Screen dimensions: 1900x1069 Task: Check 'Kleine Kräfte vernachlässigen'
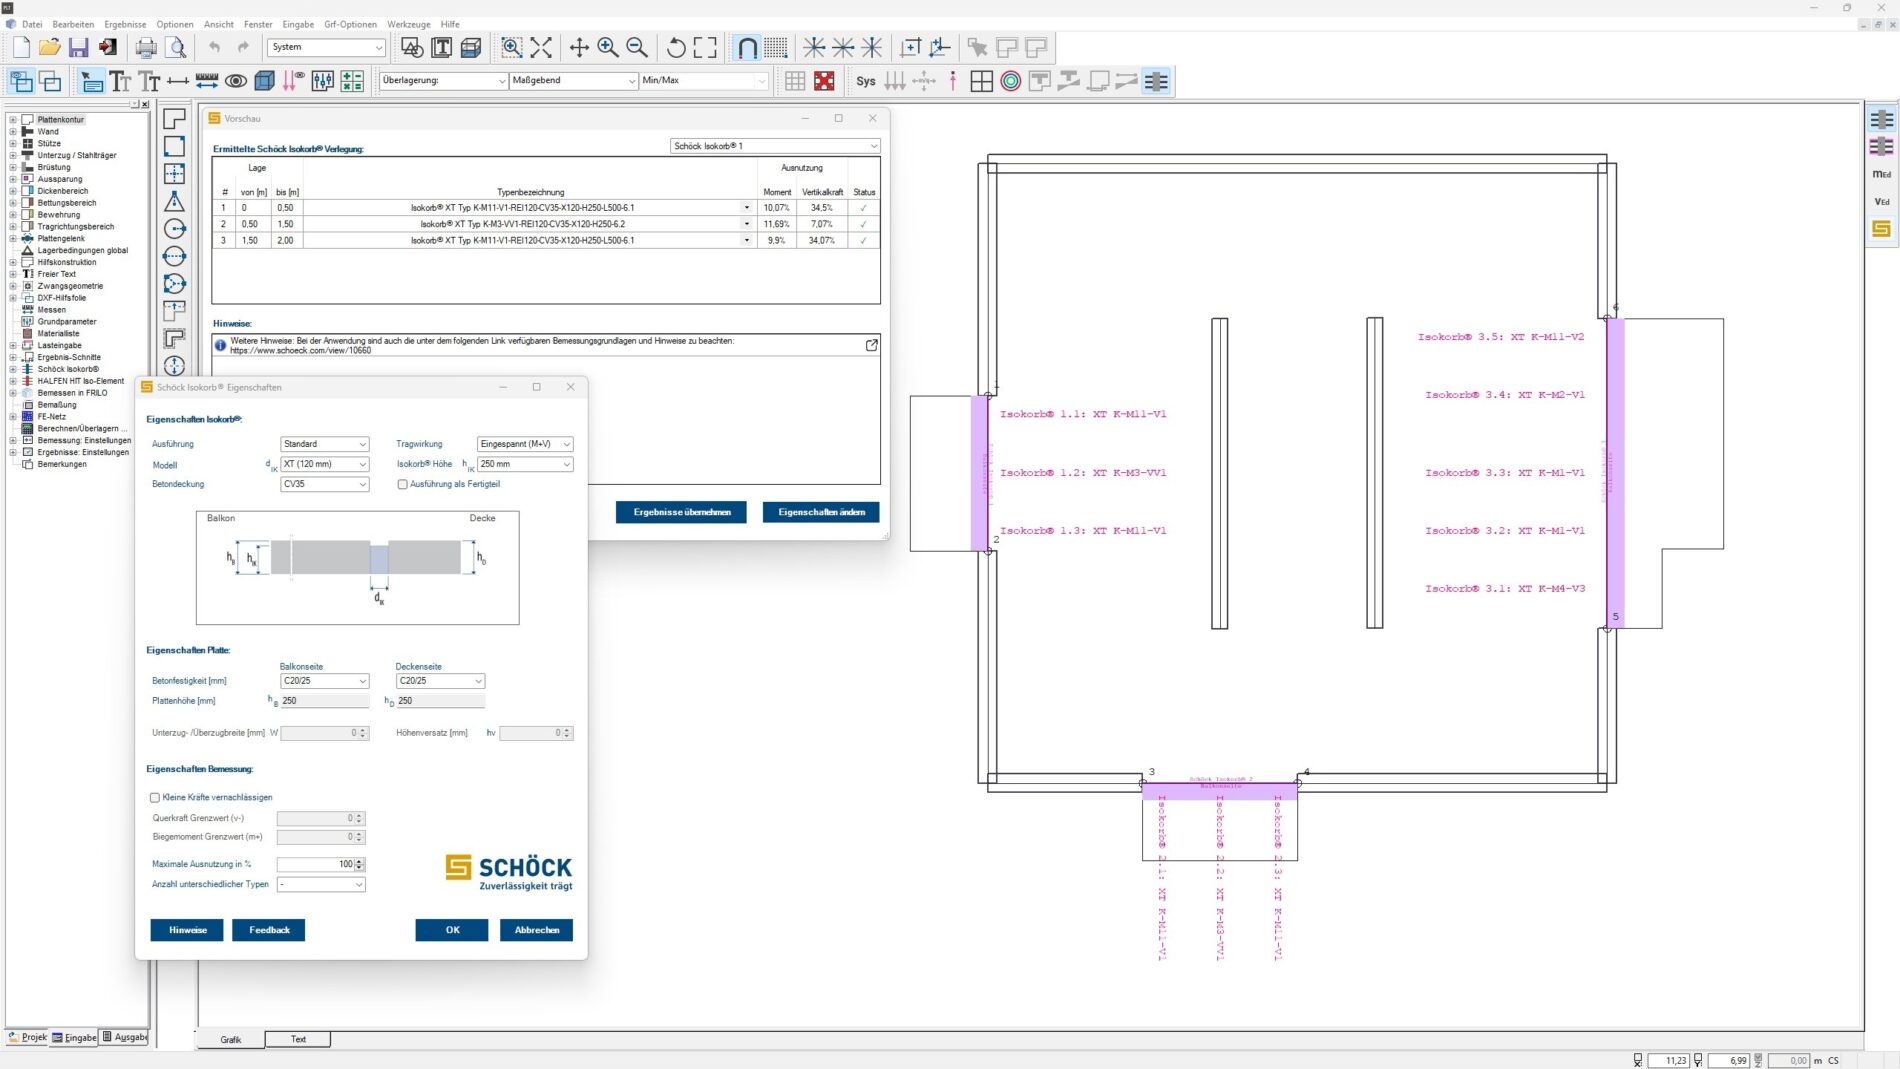tap(155, 798)
